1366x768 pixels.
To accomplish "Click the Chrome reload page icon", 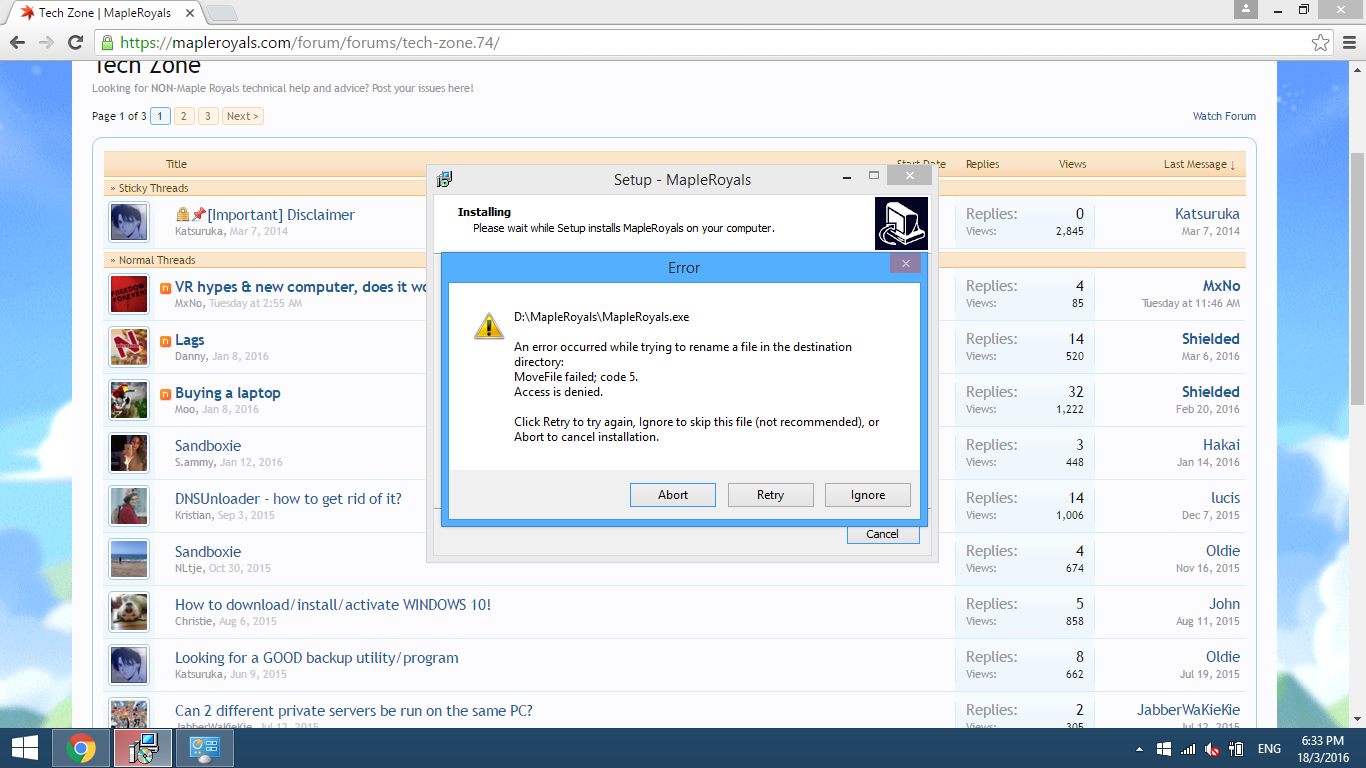I will (x=75, y=43).
